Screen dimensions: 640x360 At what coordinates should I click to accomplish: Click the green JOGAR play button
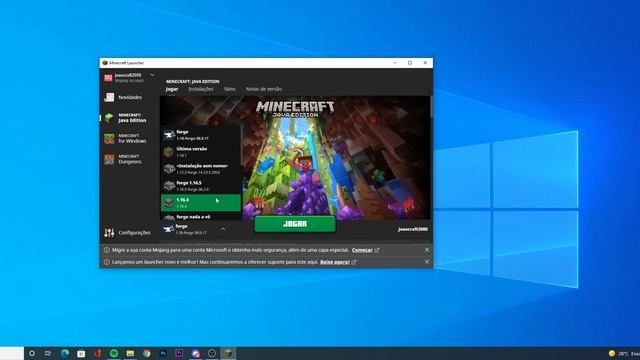295,224
